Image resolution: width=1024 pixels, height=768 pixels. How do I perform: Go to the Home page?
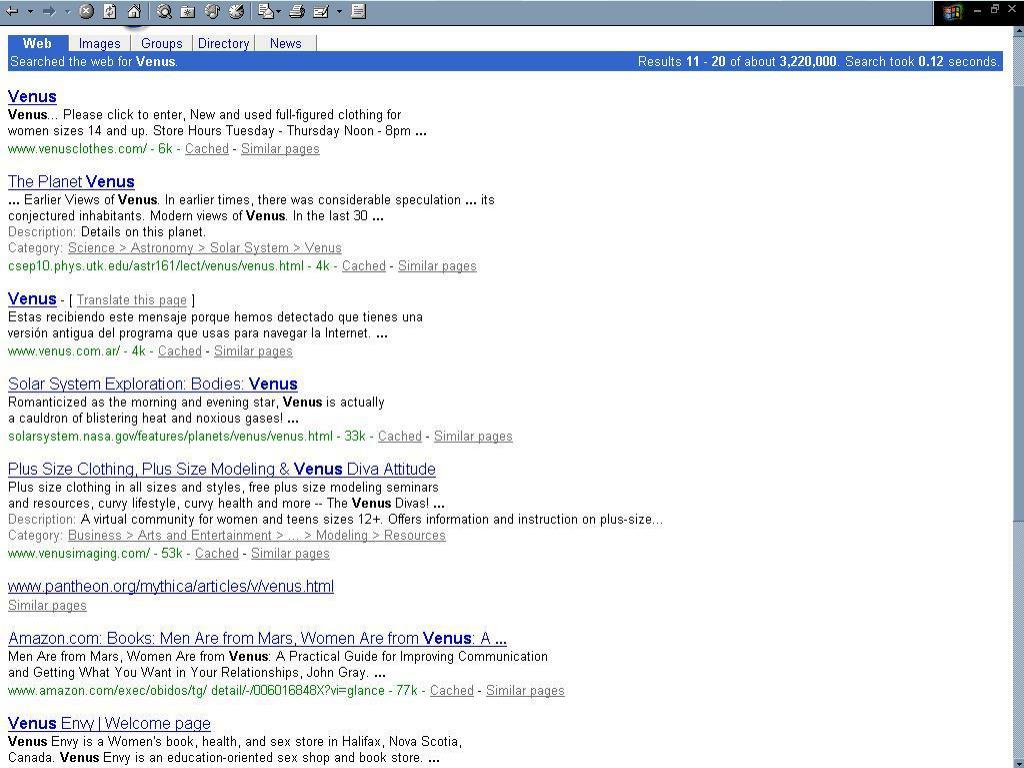tap(134, 11)
